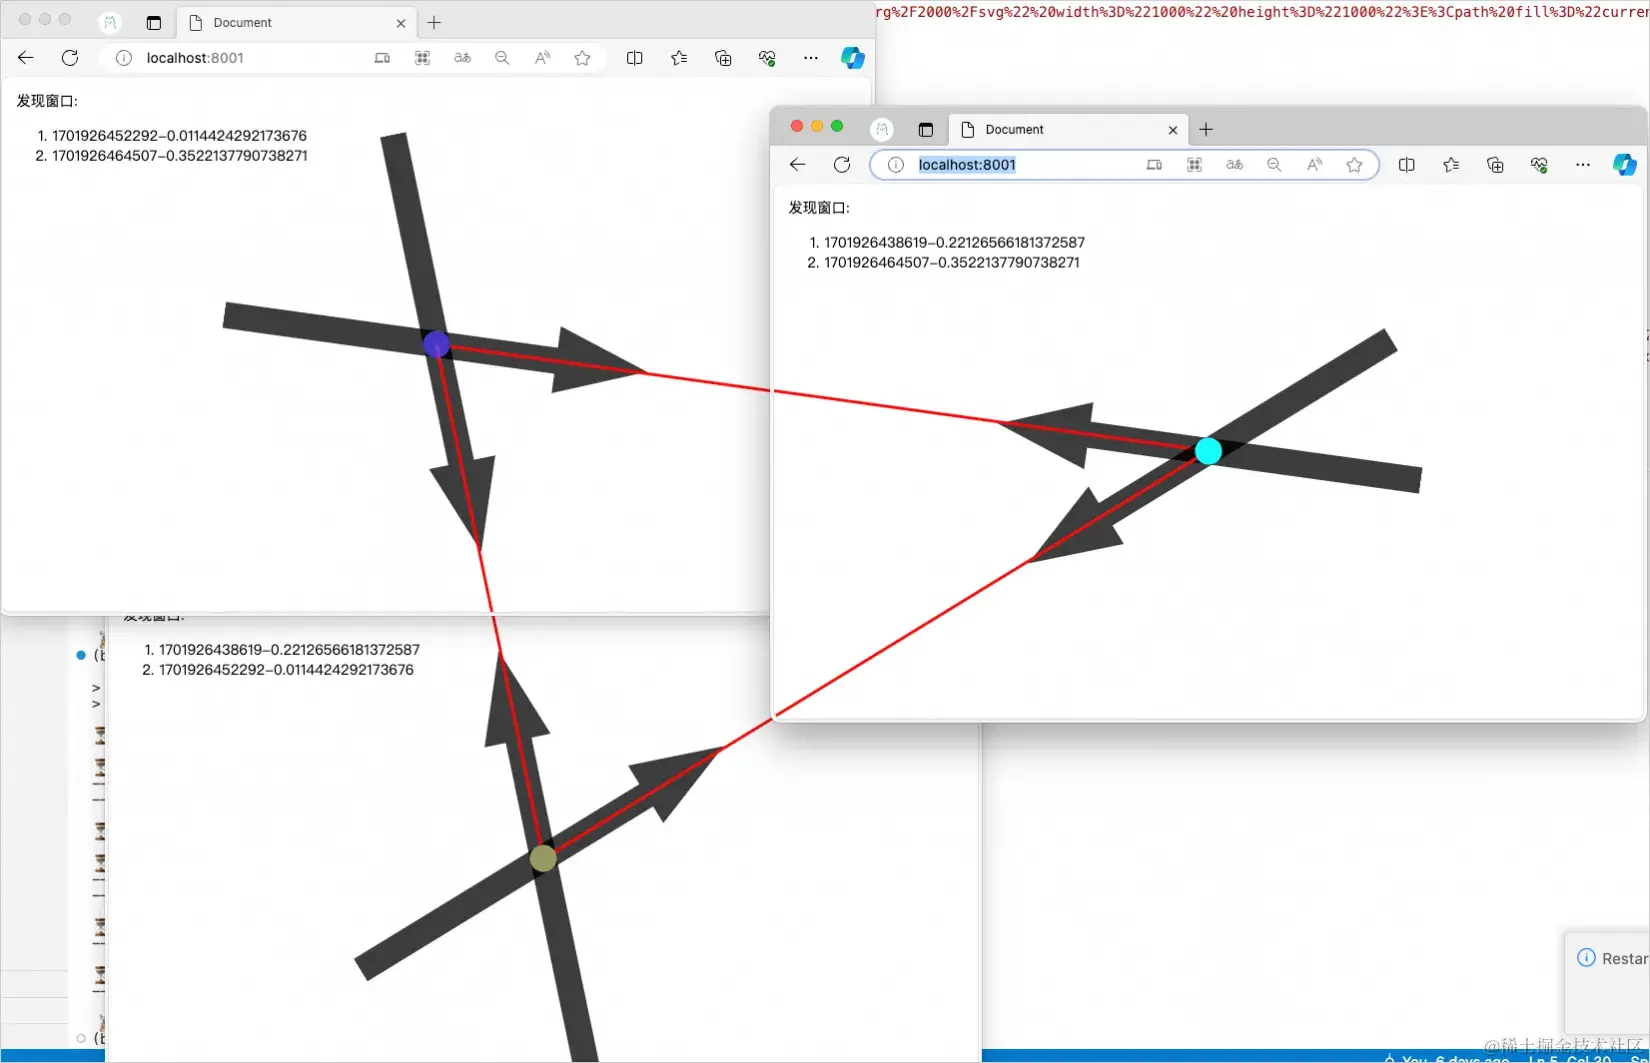Open Collections in left background window
Image resolution: width=1650 pixels, height=1063 pixels.
click(723, 58)
